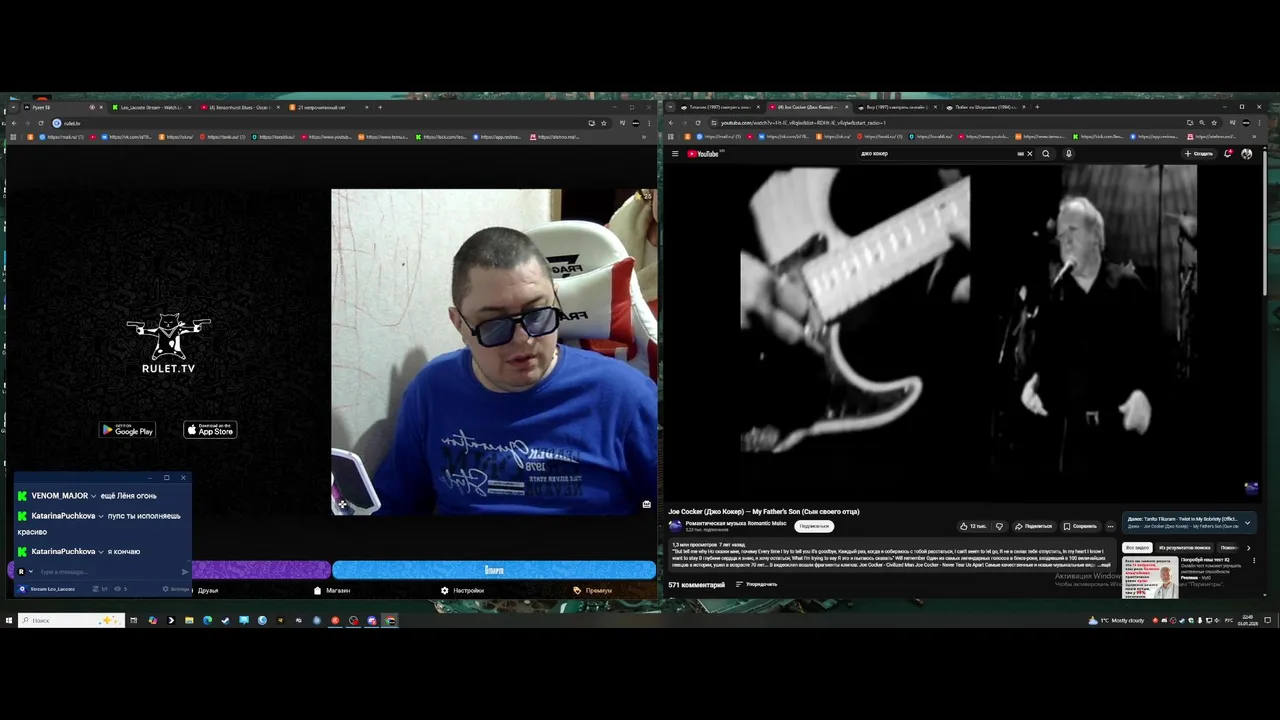Show next chips with arrow

coord(1248,548)
